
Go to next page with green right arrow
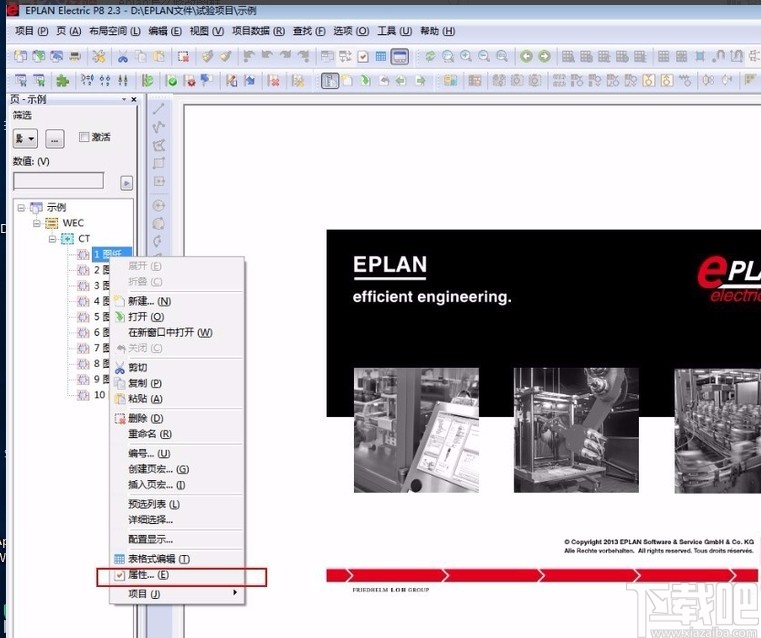click(x=545, y=57)
